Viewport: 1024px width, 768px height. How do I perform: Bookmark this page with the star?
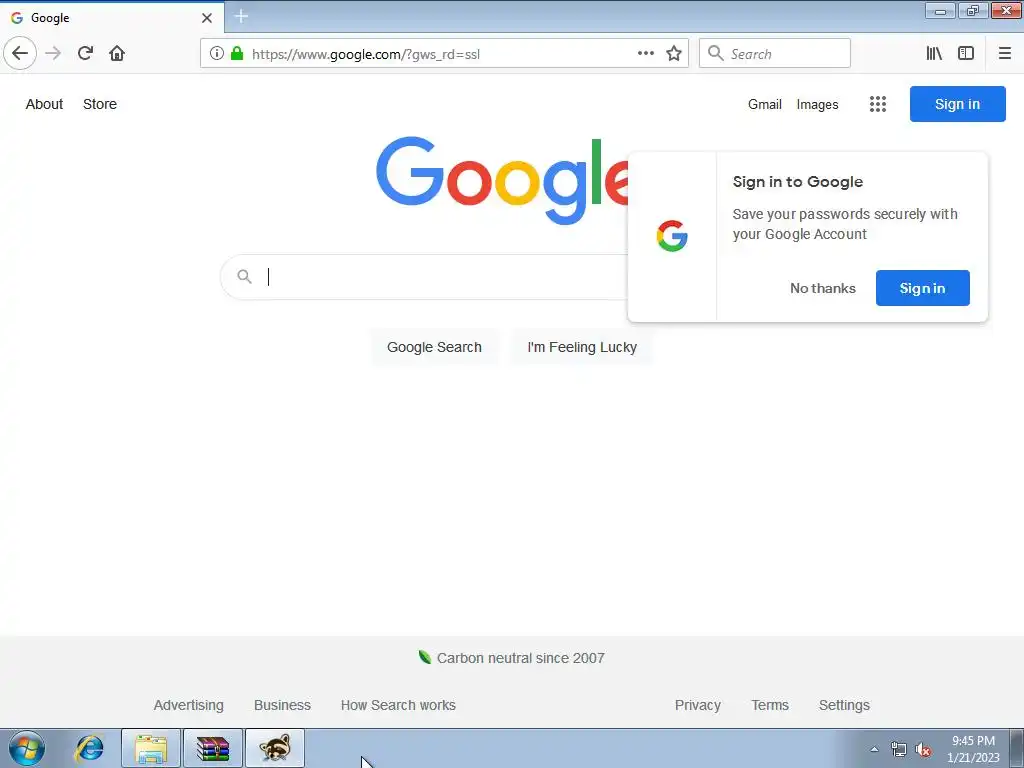[x=674, y=54]
